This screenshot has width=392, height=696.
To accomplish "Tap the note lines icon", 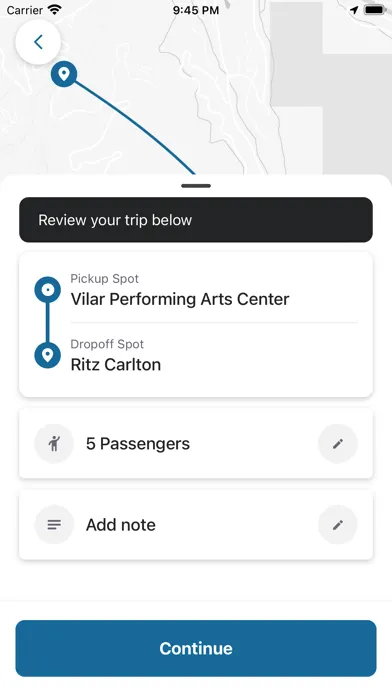I will tap(54, 525).
